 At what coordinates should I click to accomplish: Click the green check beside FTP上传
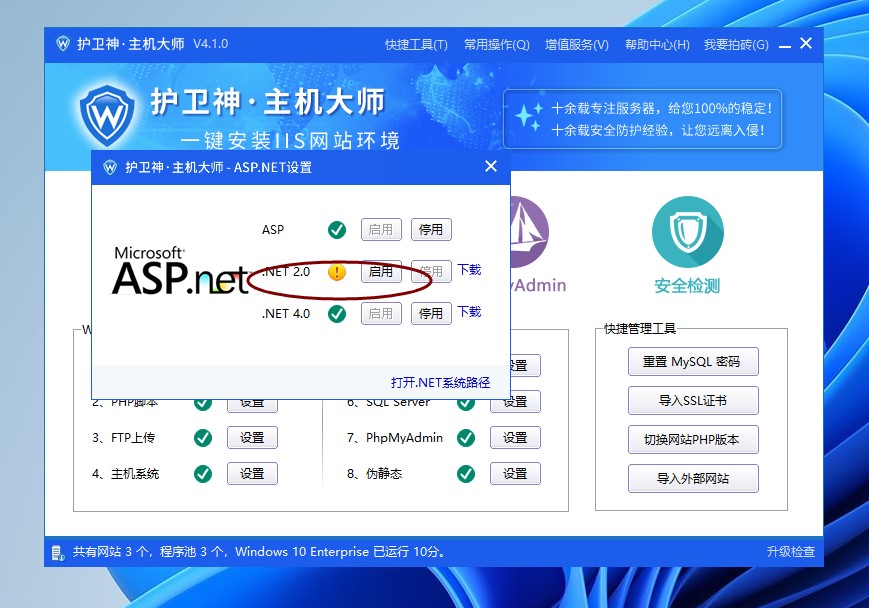(x=203, y=438)
